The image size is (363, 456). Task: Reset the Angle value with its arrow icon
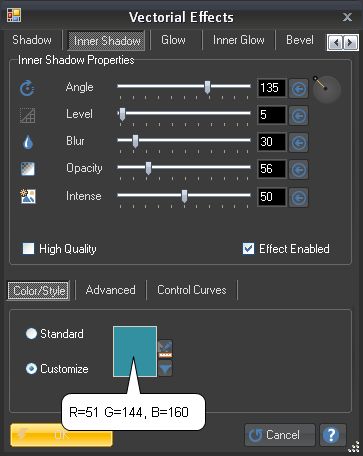tap(298, 88)
